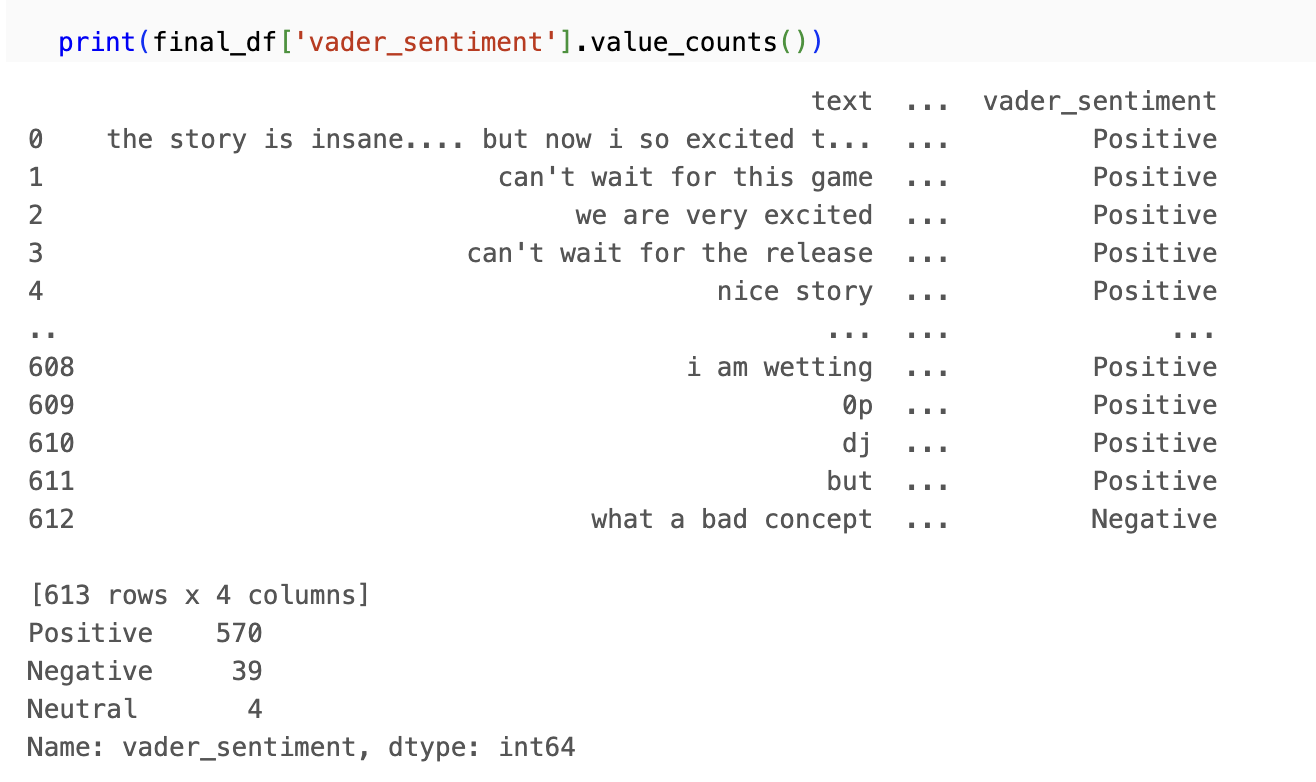Click the row index 610

[x=51, y=443]
